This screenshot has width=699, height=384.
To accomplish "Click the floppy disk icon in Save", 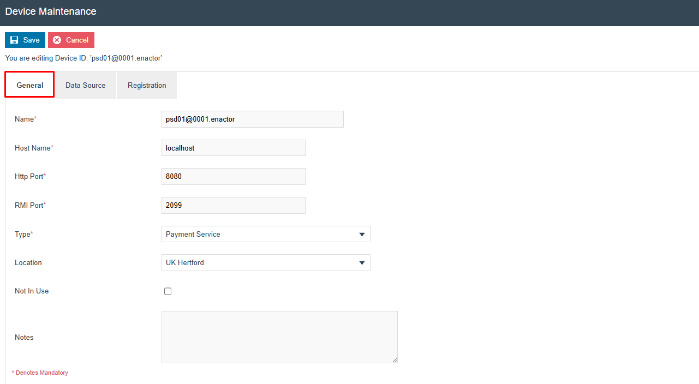I will [x=14, y=40].
